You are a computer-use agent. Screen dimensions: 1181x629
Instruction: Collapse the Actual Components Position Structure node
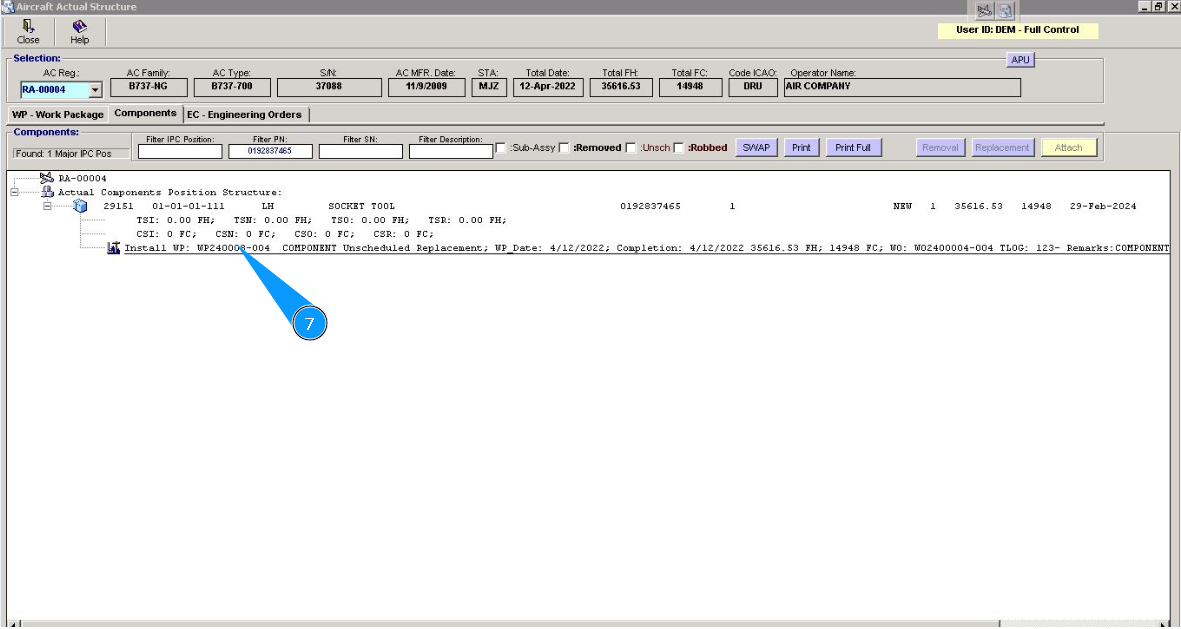click(x=14, y=192)
